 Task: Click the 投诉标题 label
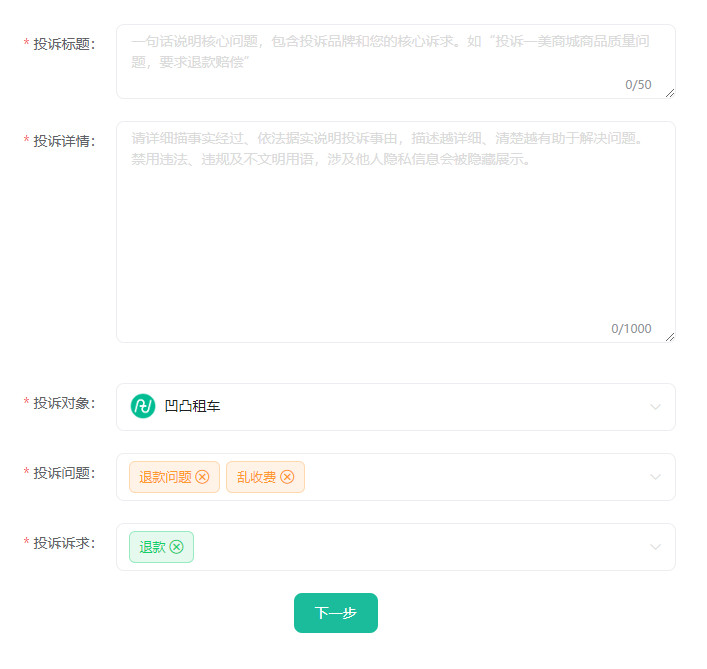pos(64,44)
